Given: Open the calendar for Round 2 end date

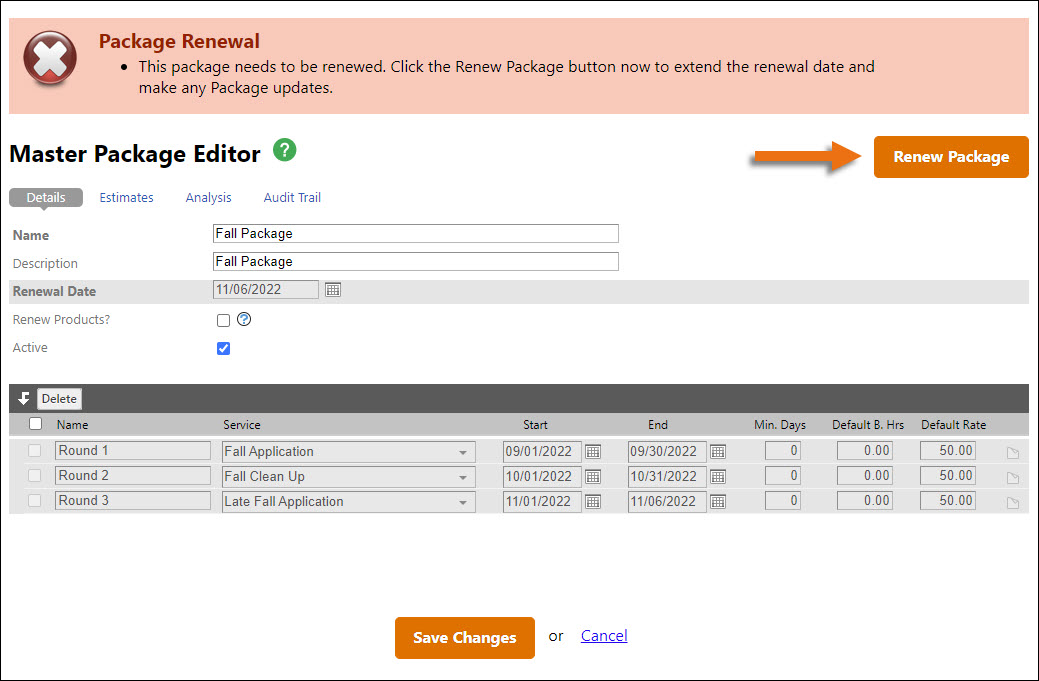Looking at the screenshot, I should [x=717, y=476].
